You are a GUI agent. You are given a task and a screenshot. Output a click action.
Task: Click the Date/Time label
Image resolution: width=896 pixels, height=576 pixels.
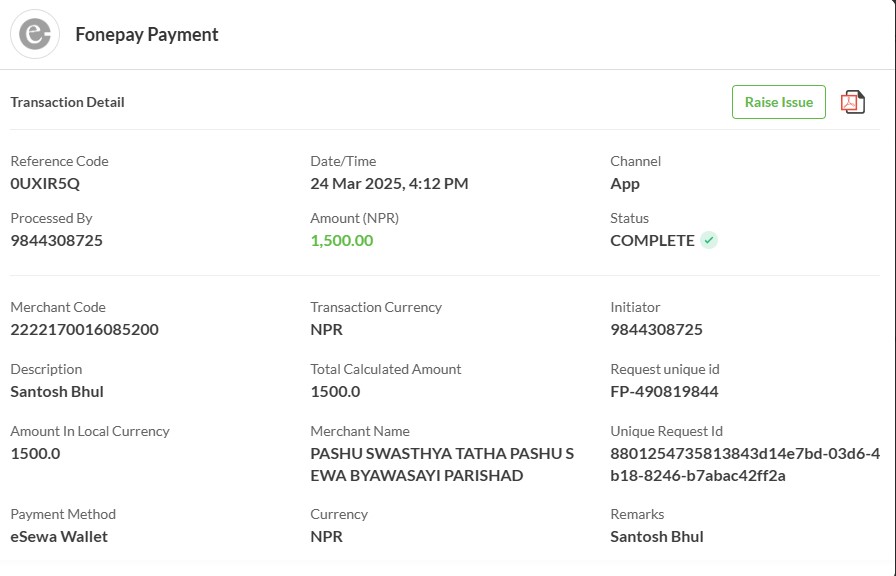tap(343, 161)
